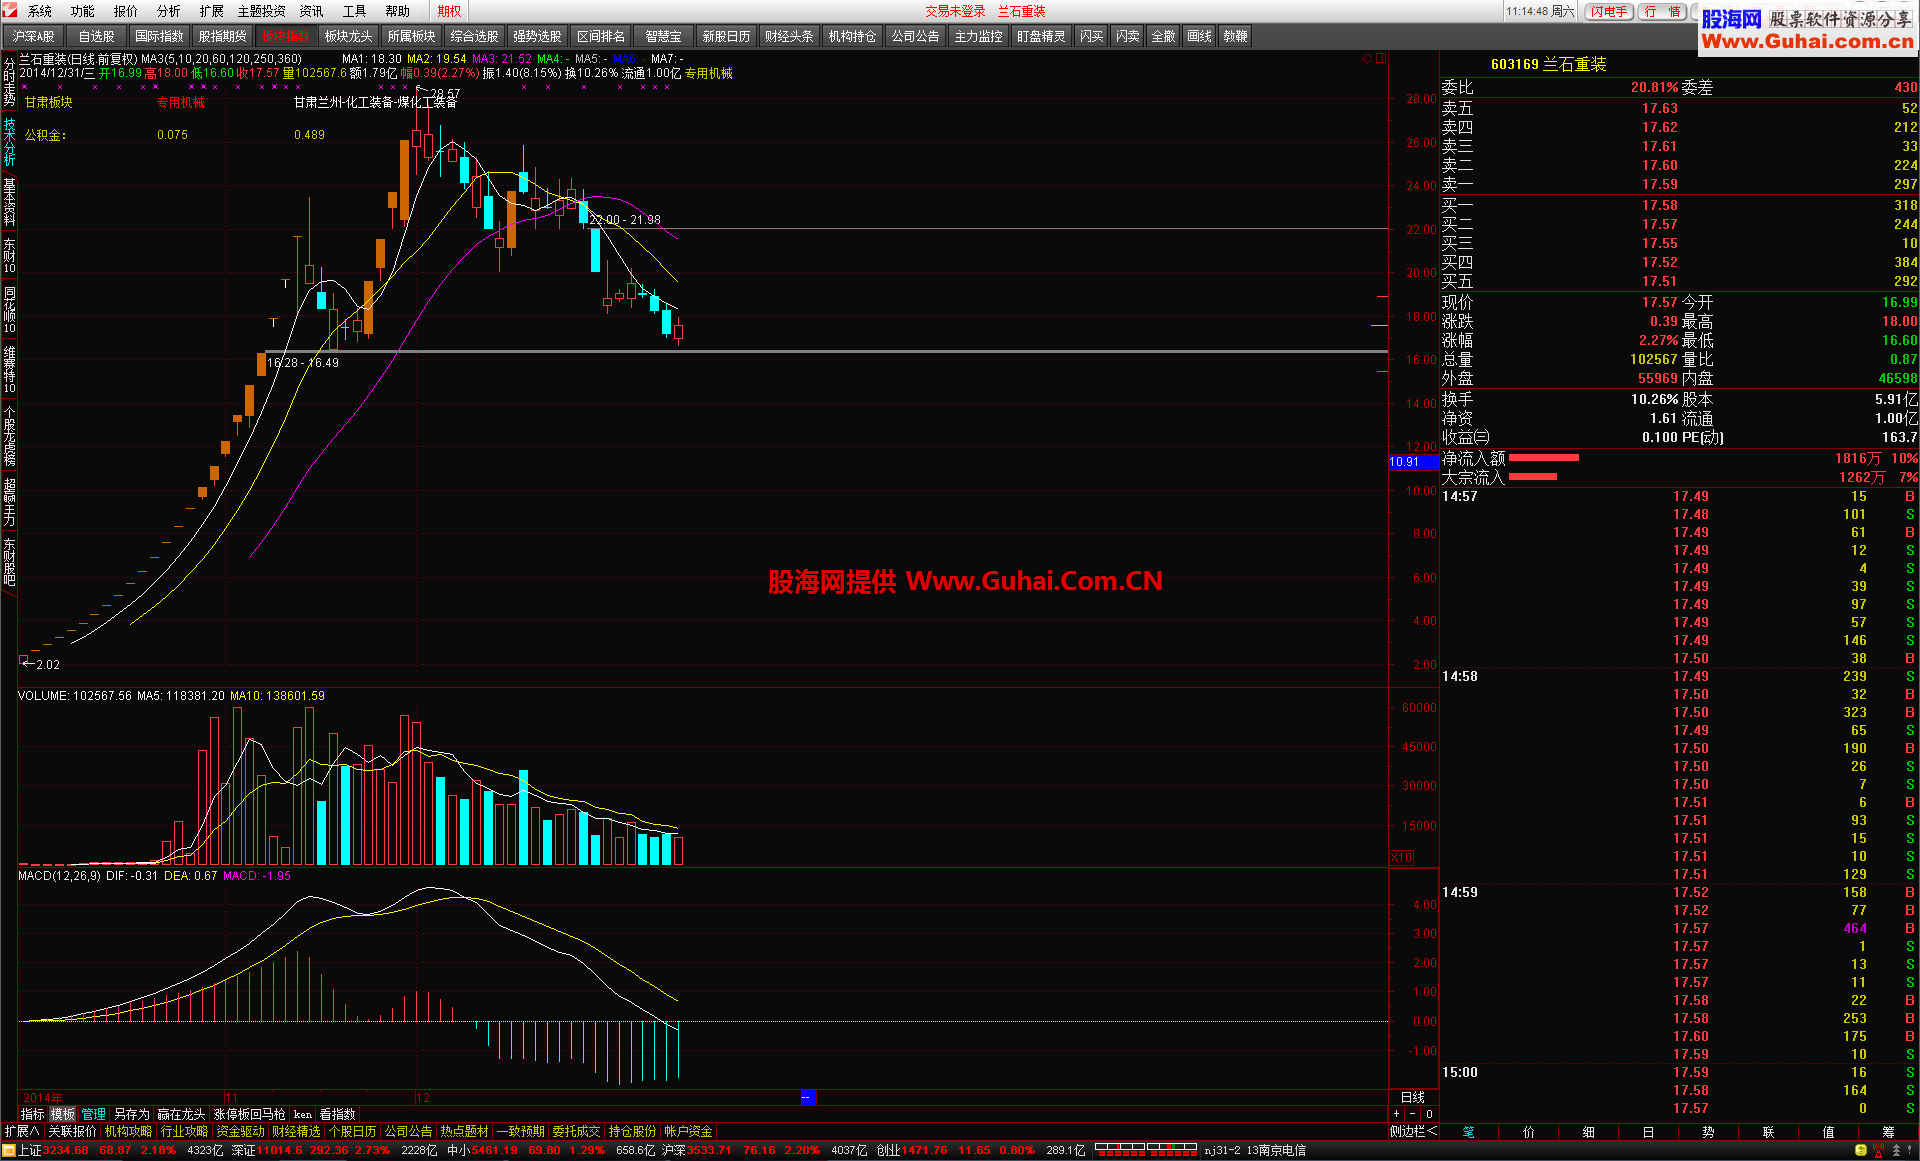Select the 看指数 template tab
This screenshot has height=1161, width=1920.
(x=337, y=1114)
